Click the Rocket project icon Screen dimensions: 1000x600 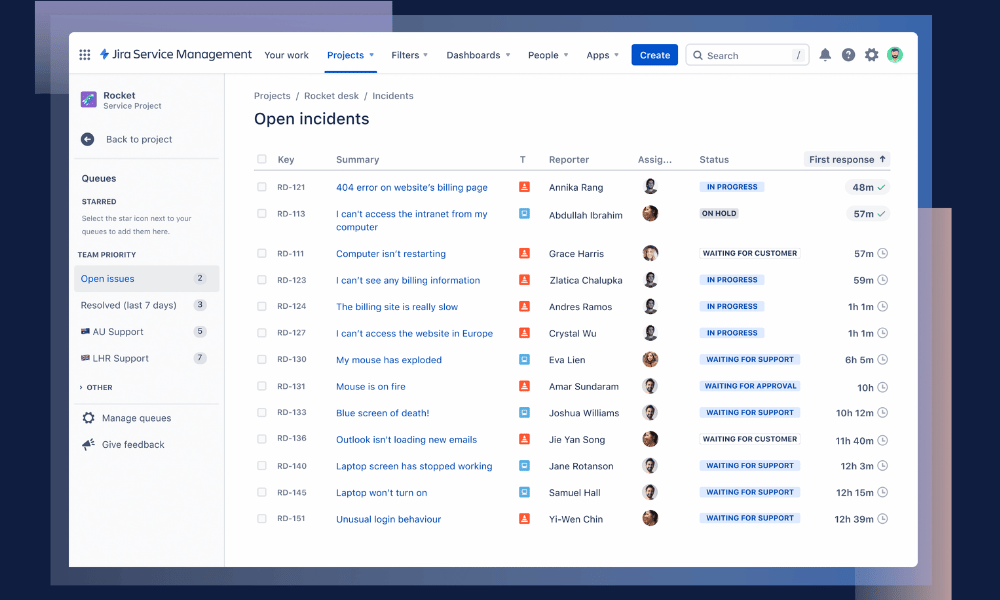89,99
